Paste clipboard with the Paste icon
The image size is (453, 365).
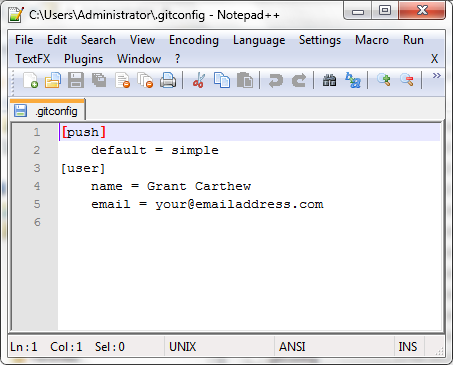pos(245,80)
